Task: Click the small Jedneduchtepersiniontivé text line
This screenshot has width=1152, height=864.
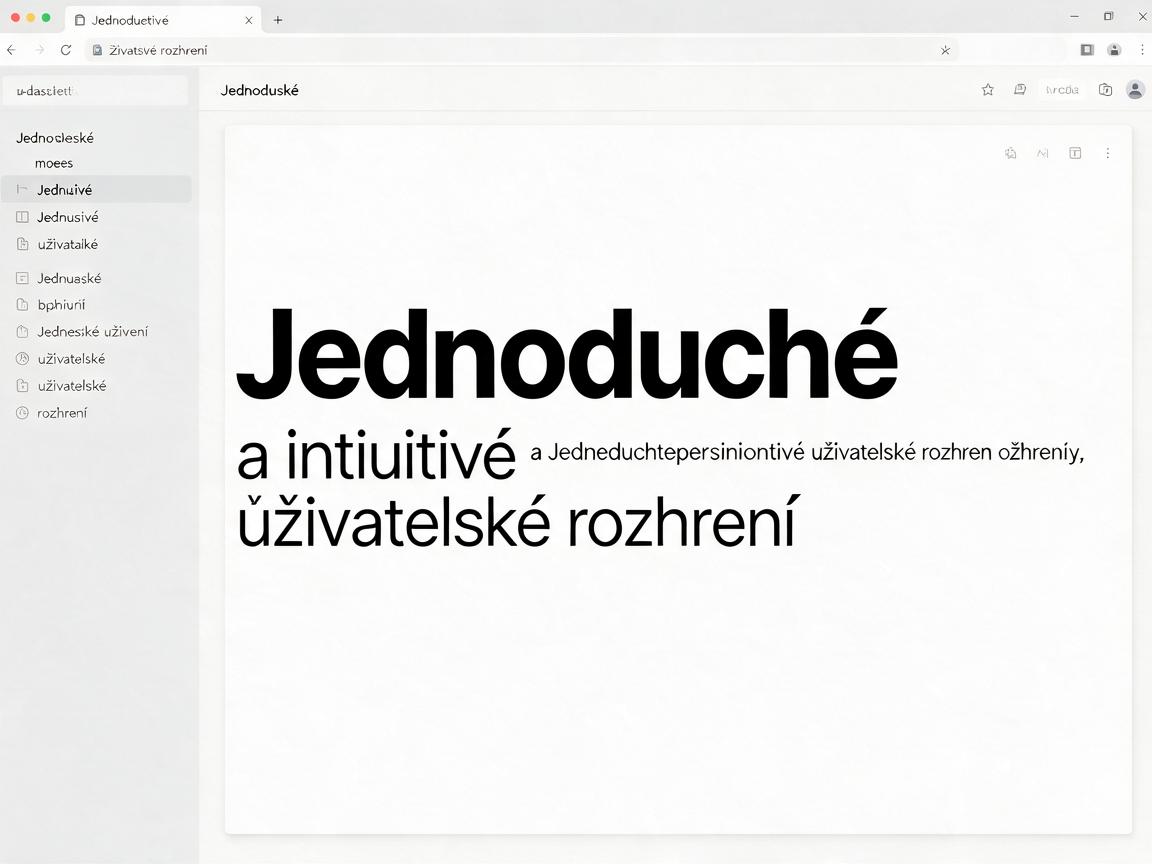Action: [807, 452]
